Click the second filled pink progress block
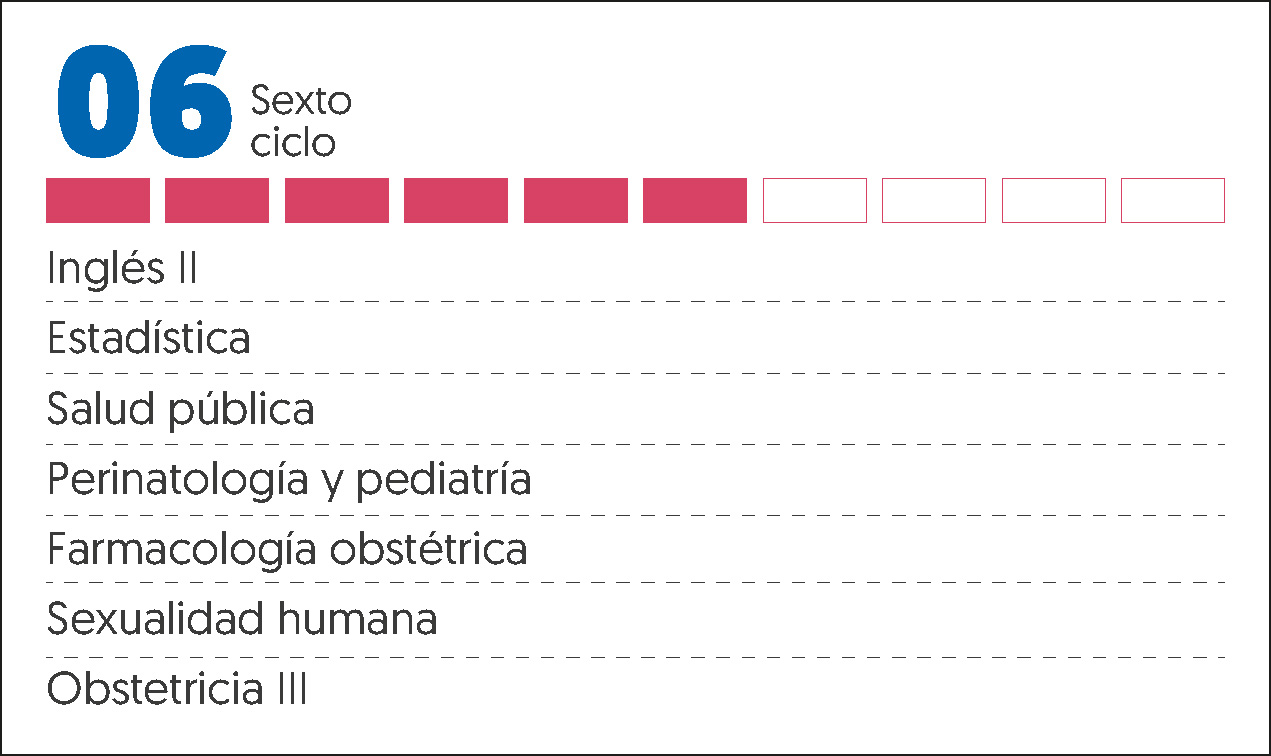The image size is (1271, 756). pyautogui.click(x=217, y=200)
